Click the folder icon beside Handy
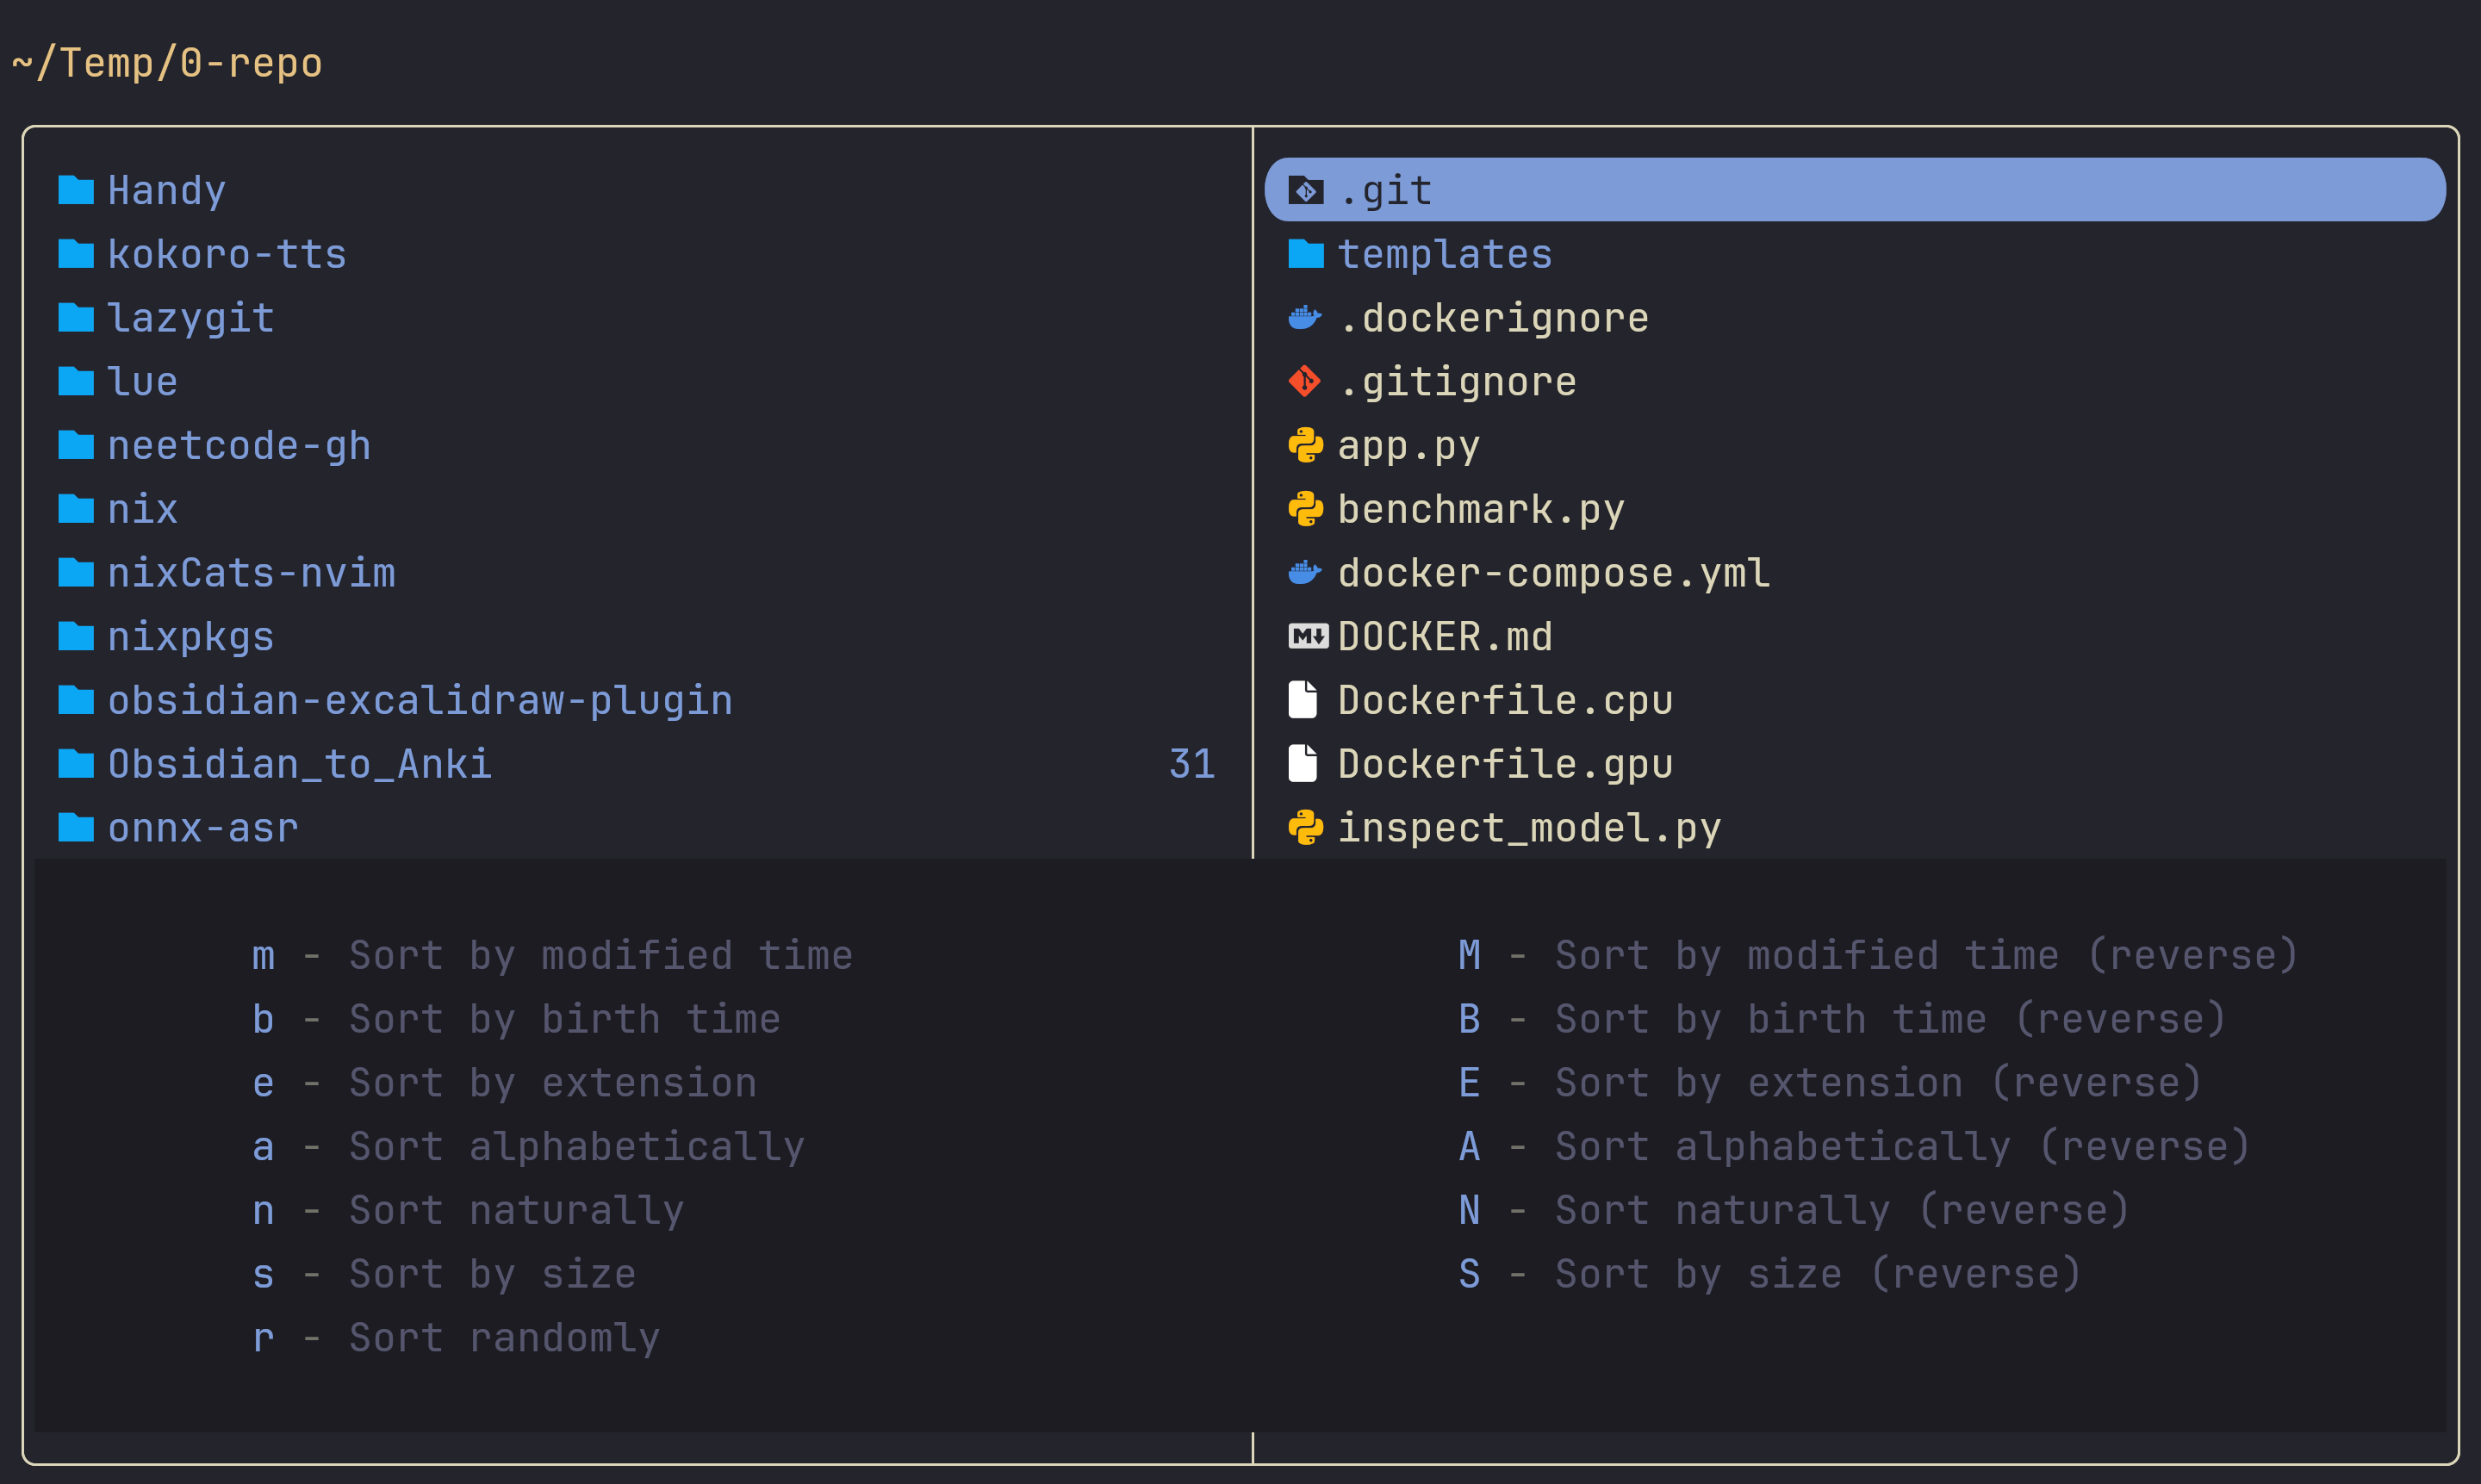The width and height of the screenshot is (2481, 1484). (x=76, y=190)
